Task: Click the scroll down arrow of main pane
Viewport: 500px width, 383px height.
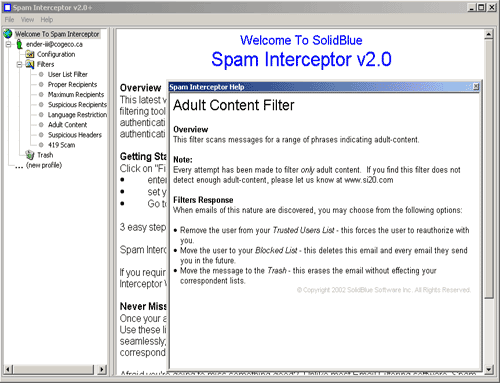Action: point(489,369)
